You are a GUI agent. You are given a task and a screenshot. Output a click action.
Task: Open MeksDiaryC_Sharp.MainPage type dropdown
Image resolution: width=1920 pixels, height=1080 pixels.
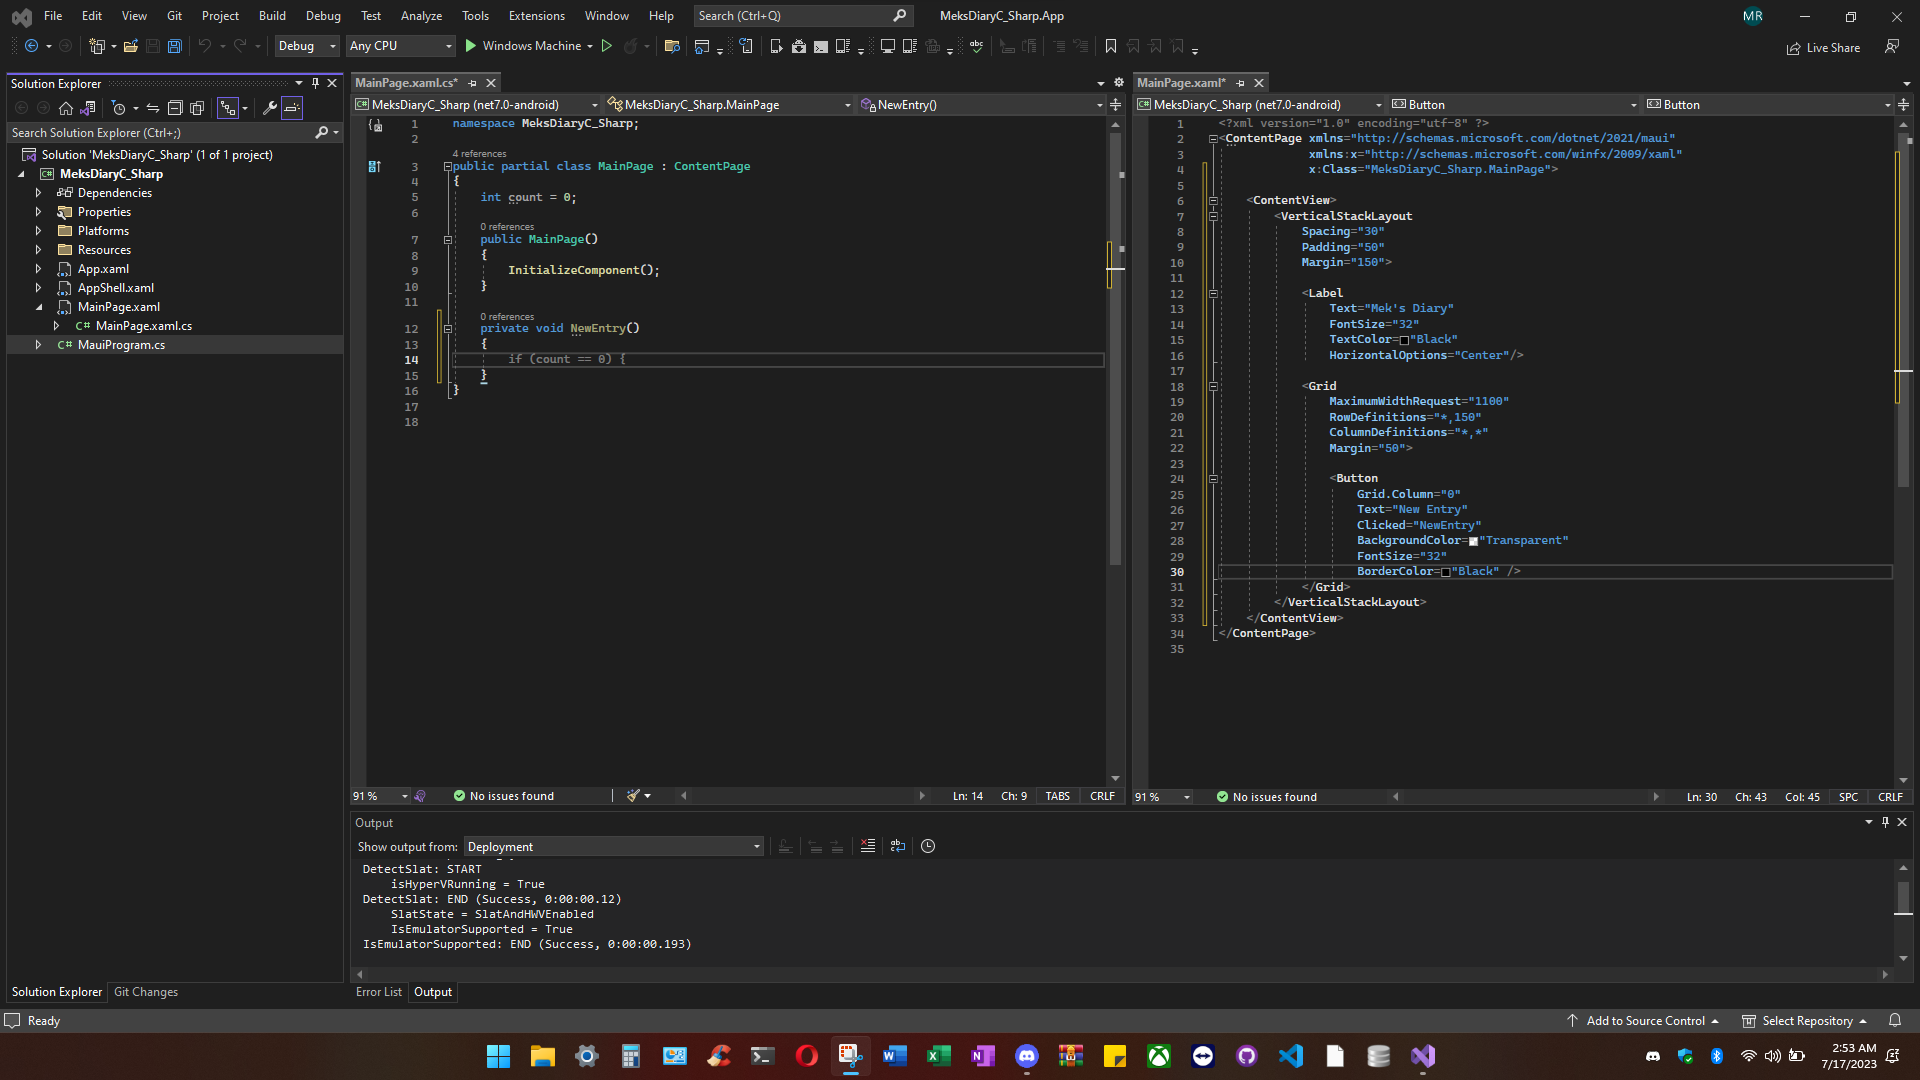pyautogui.click(x=729, y=105)
